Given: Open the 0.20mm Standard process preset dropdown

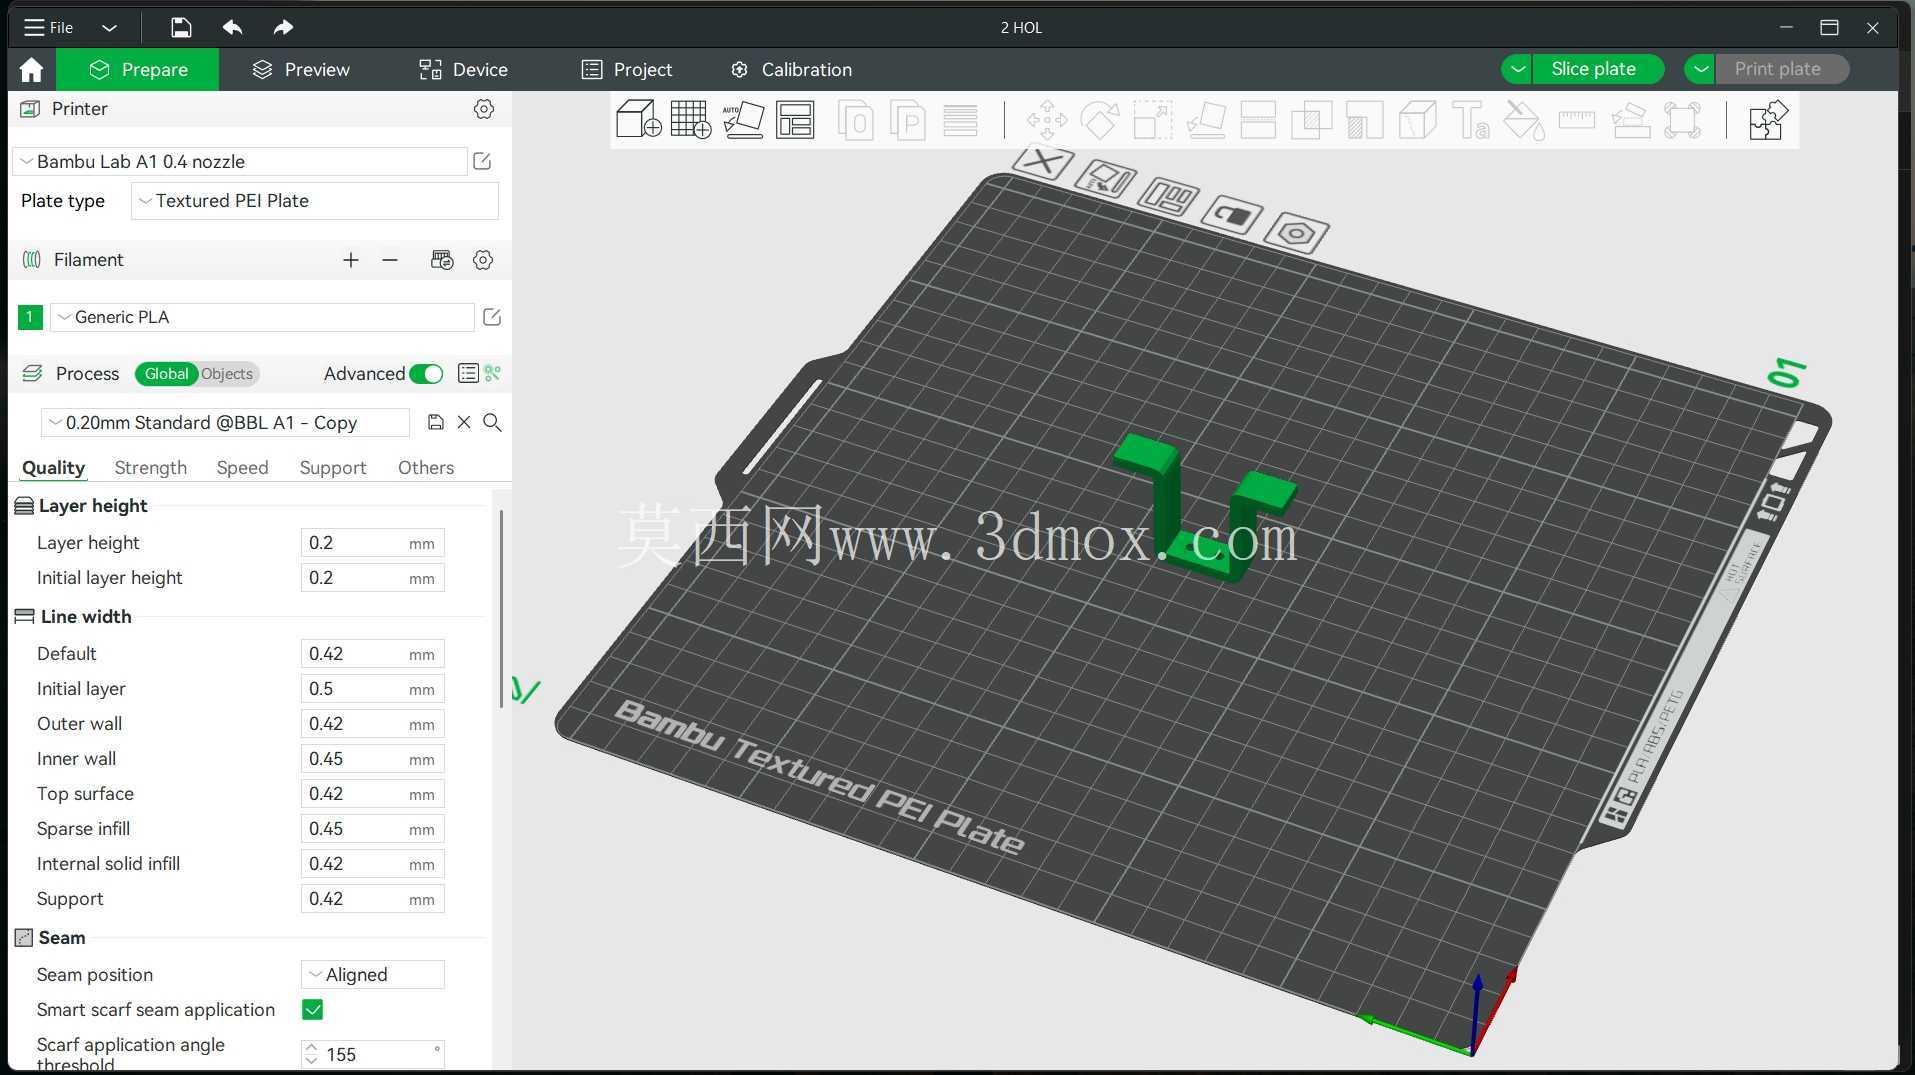Looking at the screenshot, I should coord(225,422).
